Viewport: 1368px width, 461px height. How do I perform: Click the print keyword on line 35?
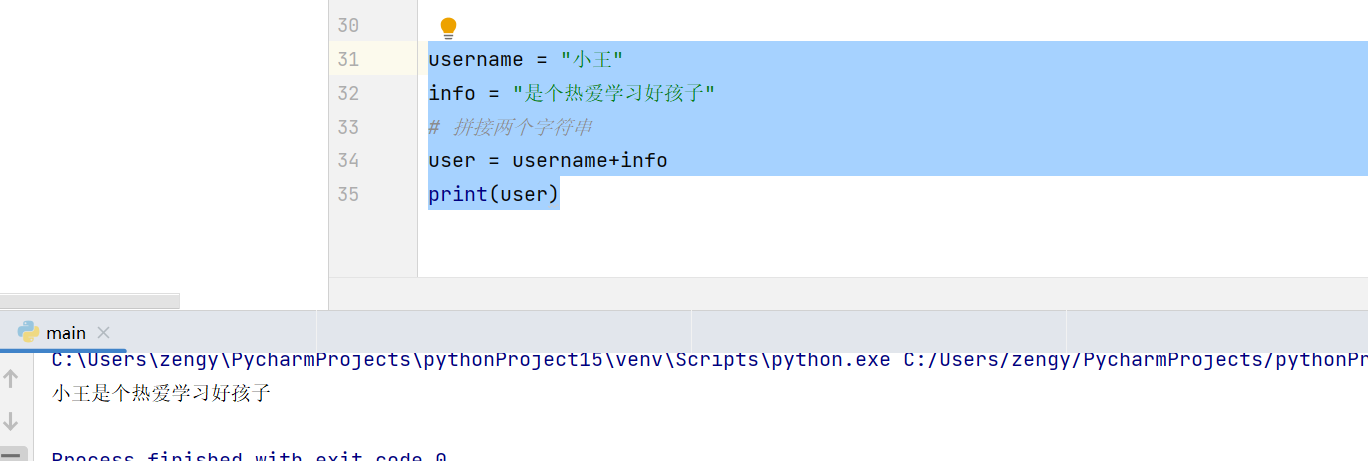point(457,194)
